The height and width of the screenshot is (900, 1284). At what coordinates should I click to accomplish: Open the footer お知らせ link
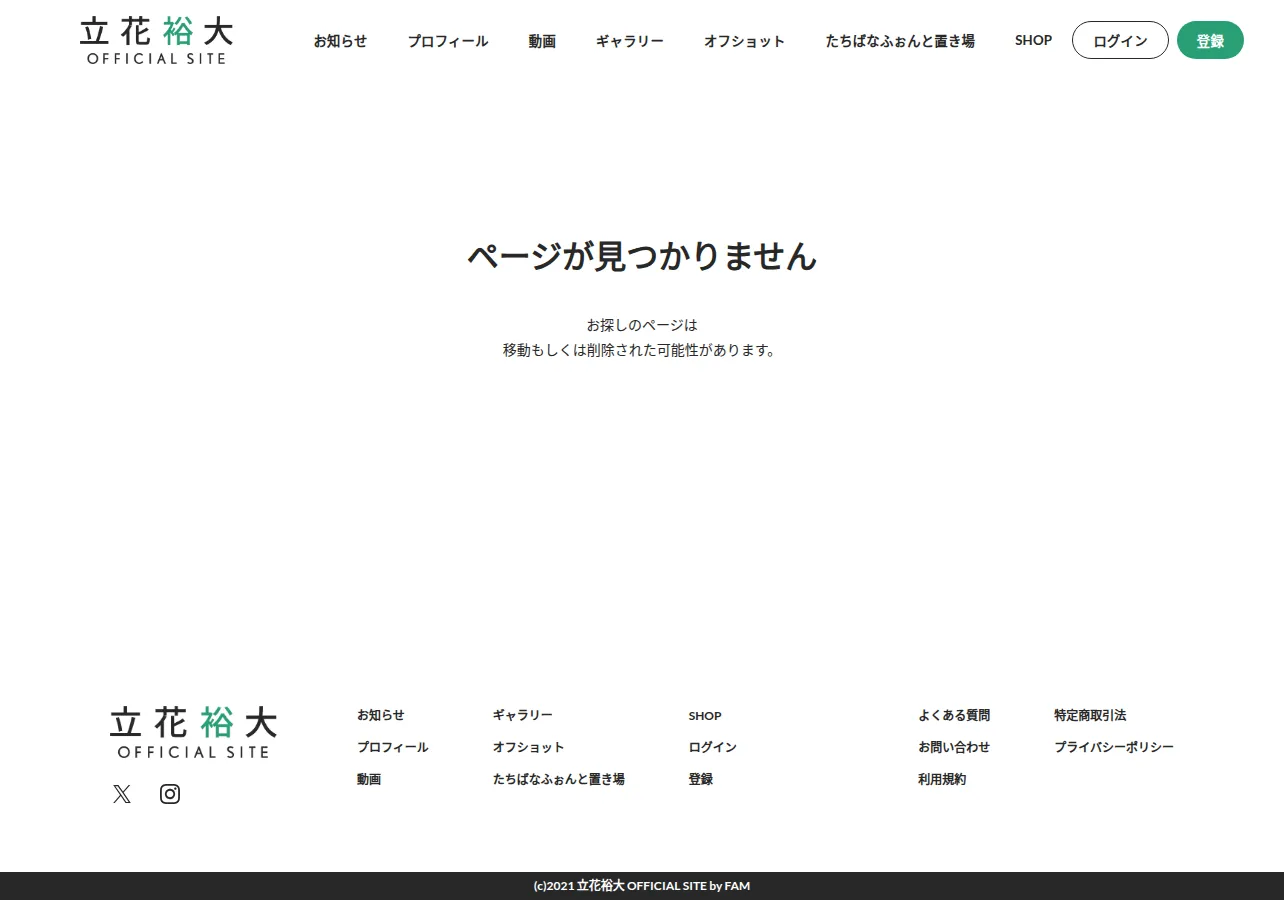tap(381, 715)
